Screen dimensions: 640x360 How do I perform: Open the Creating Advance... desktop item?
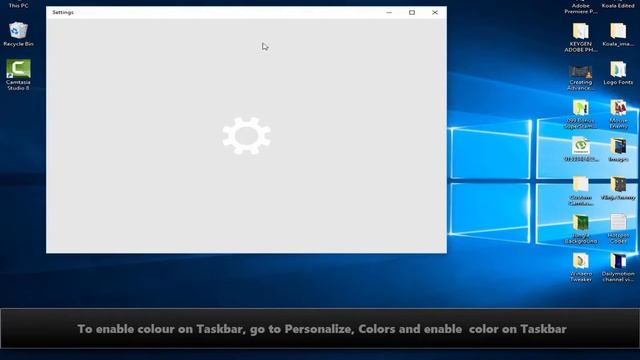tap(580, 78)
